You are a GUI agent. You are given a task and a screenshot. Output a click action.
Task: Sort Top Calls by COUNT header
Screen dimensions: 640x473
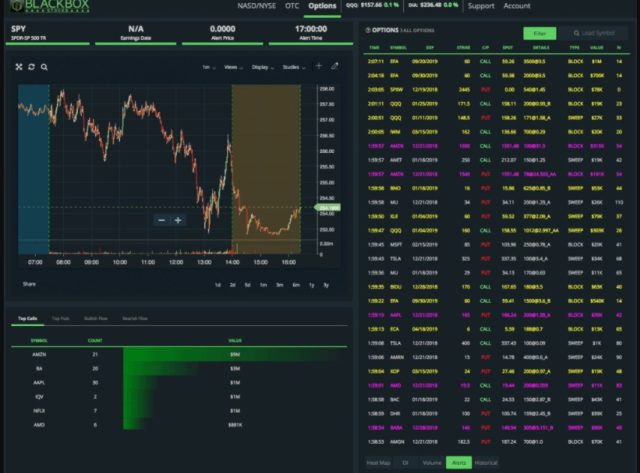[x=95, y=341]
